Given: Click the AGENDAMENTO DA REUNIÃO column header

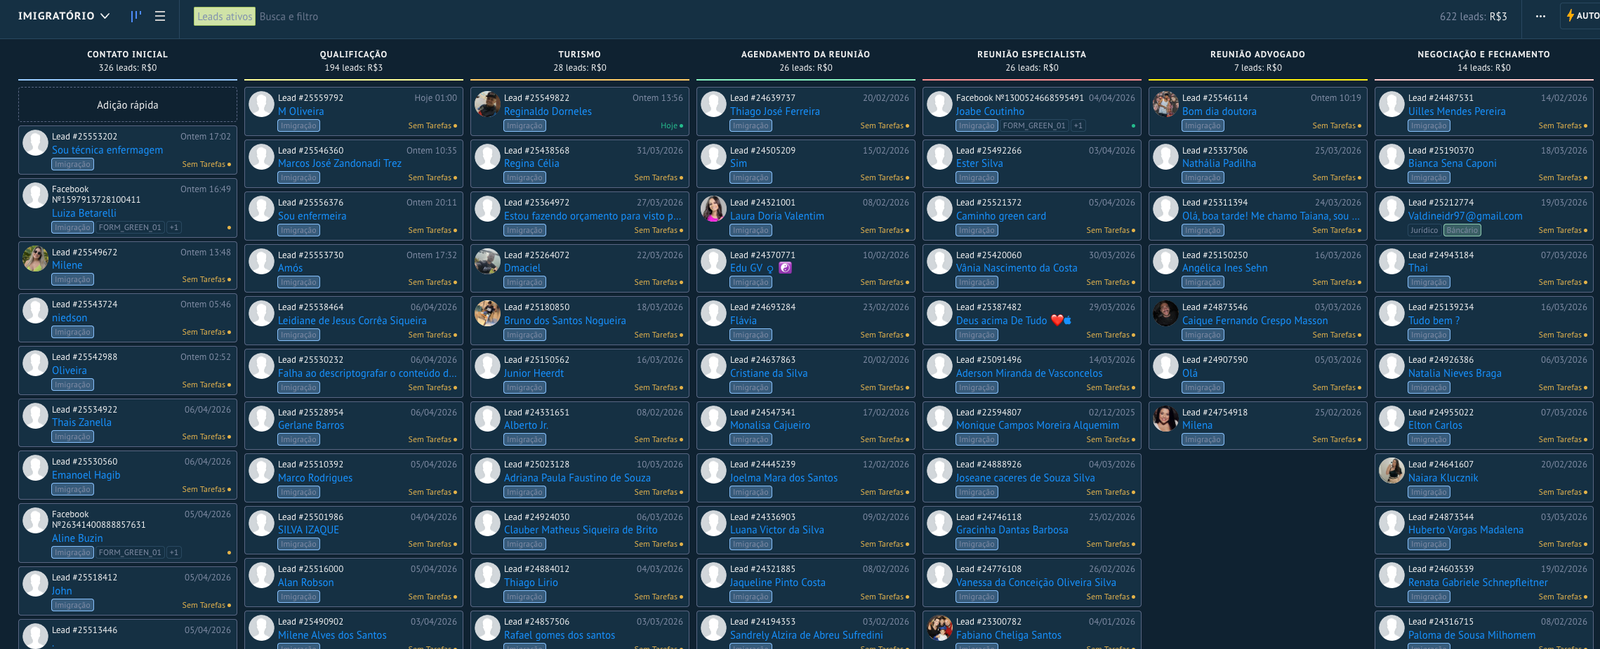Looking at the screenshot, I should tap(805, 54).
